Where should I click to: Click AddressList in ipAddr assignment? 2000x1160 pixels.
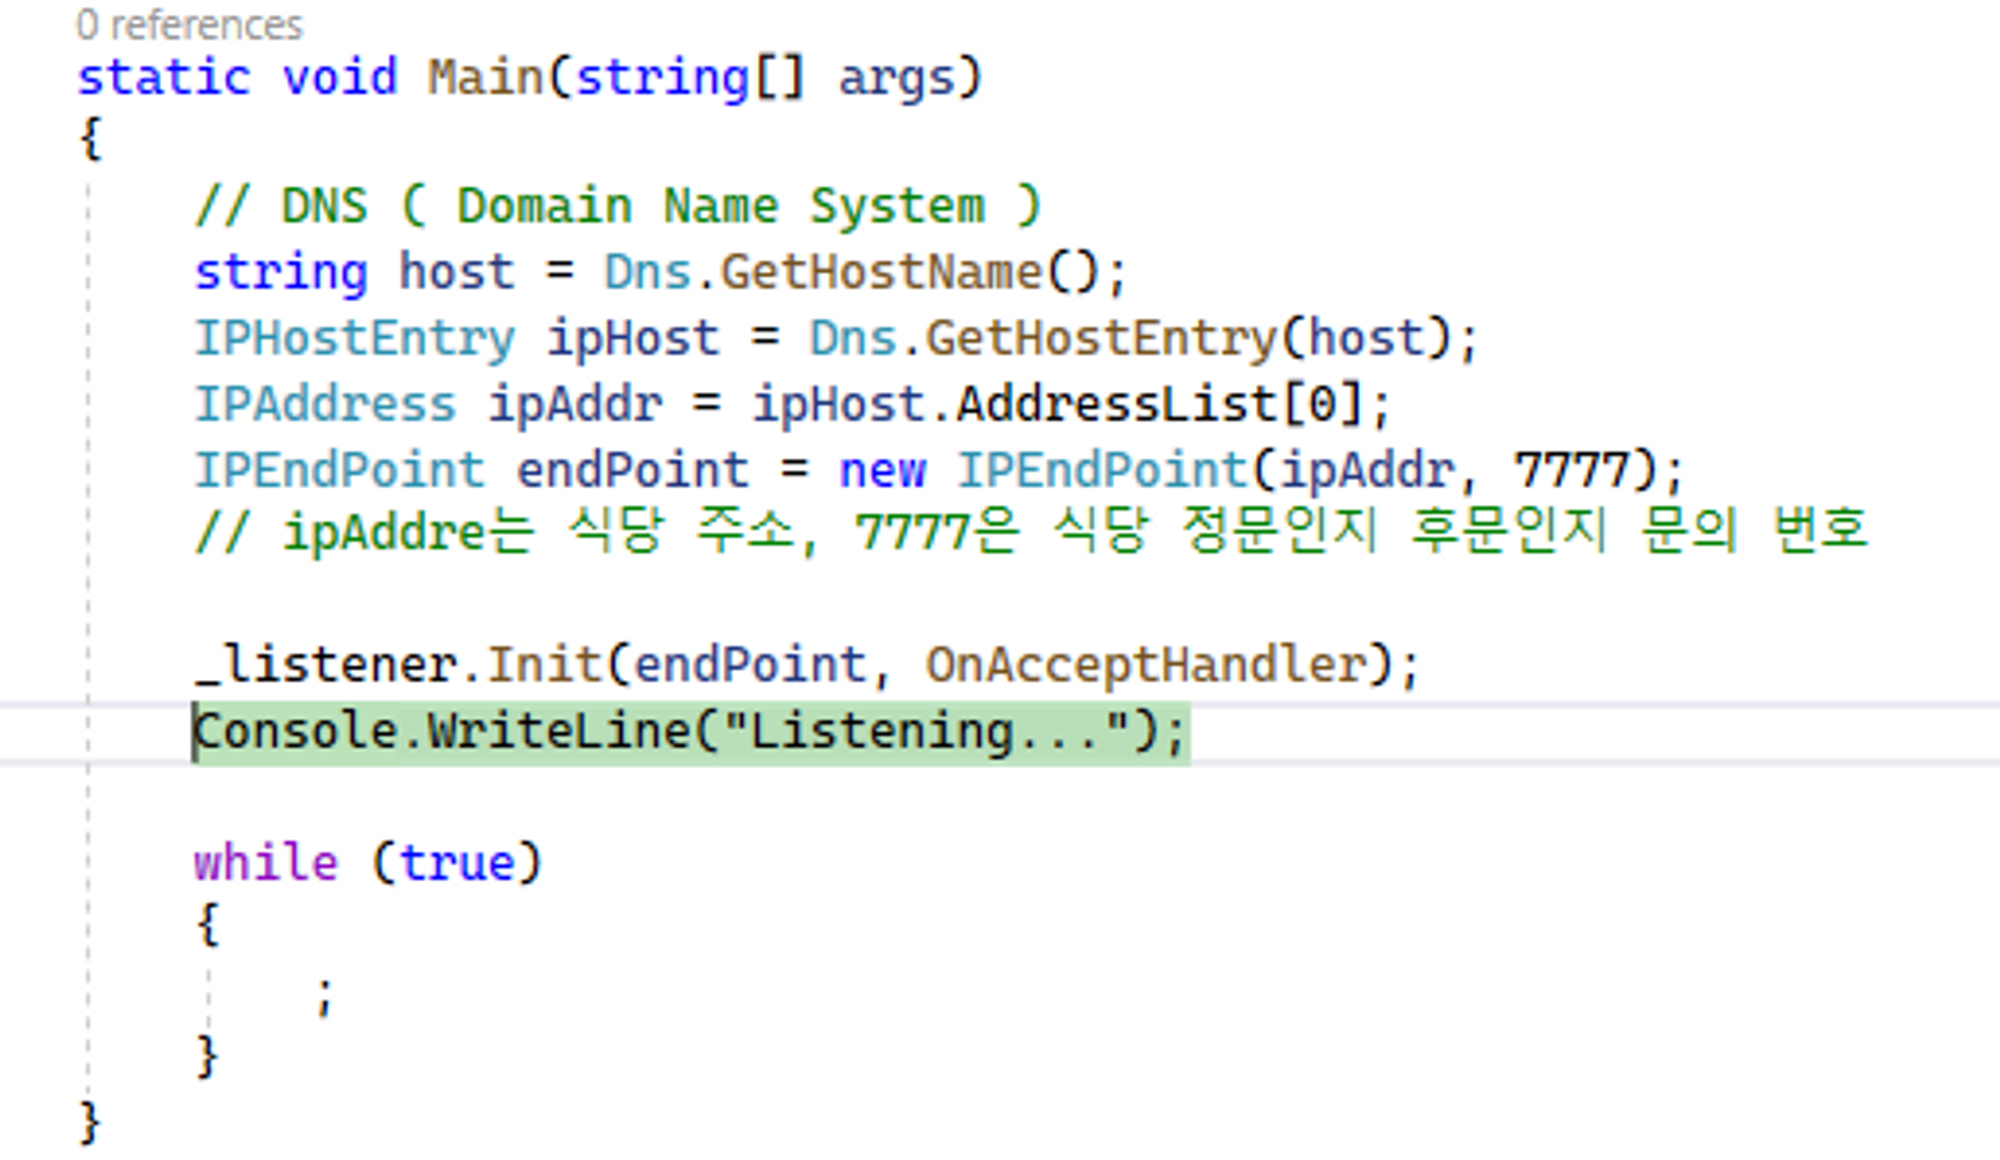click(x=1117, y=405)
